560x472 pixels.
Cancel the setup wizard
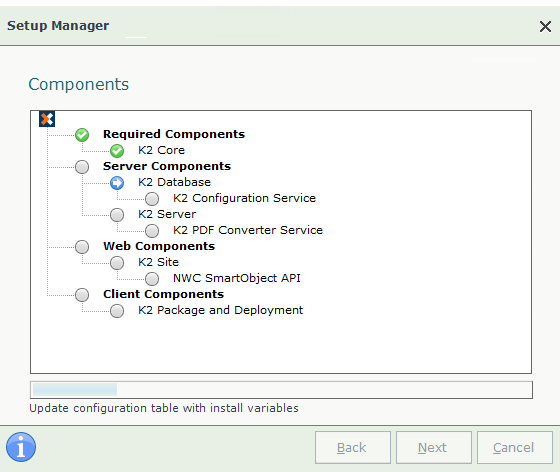point(515,447)
